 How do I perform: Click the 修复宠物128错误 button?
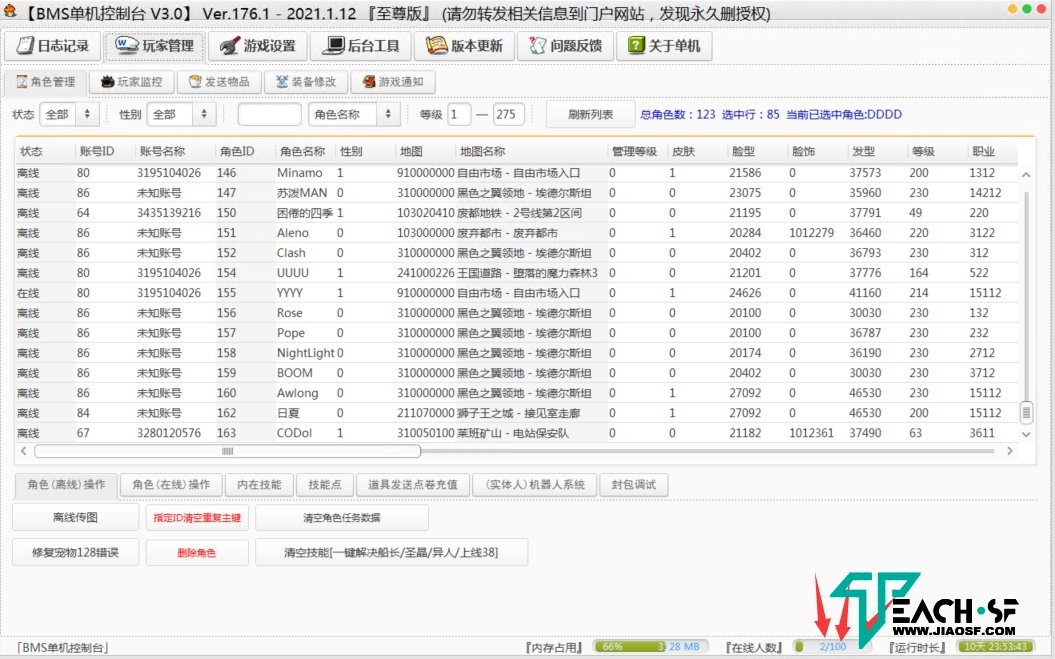[75, 553]
